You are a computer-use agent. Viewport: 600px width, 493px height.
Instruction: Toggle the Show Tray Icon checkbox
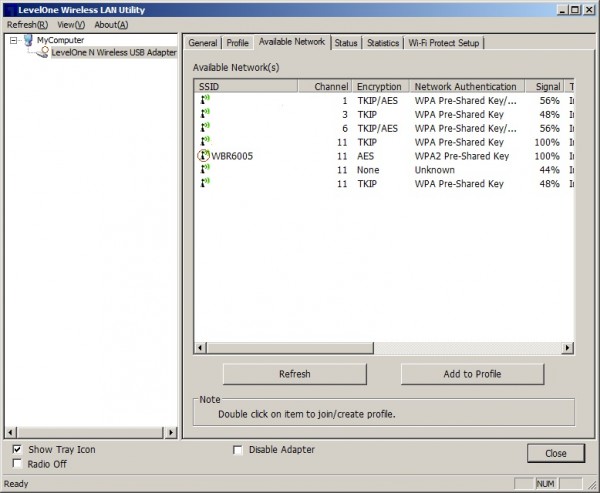point(17,449)
